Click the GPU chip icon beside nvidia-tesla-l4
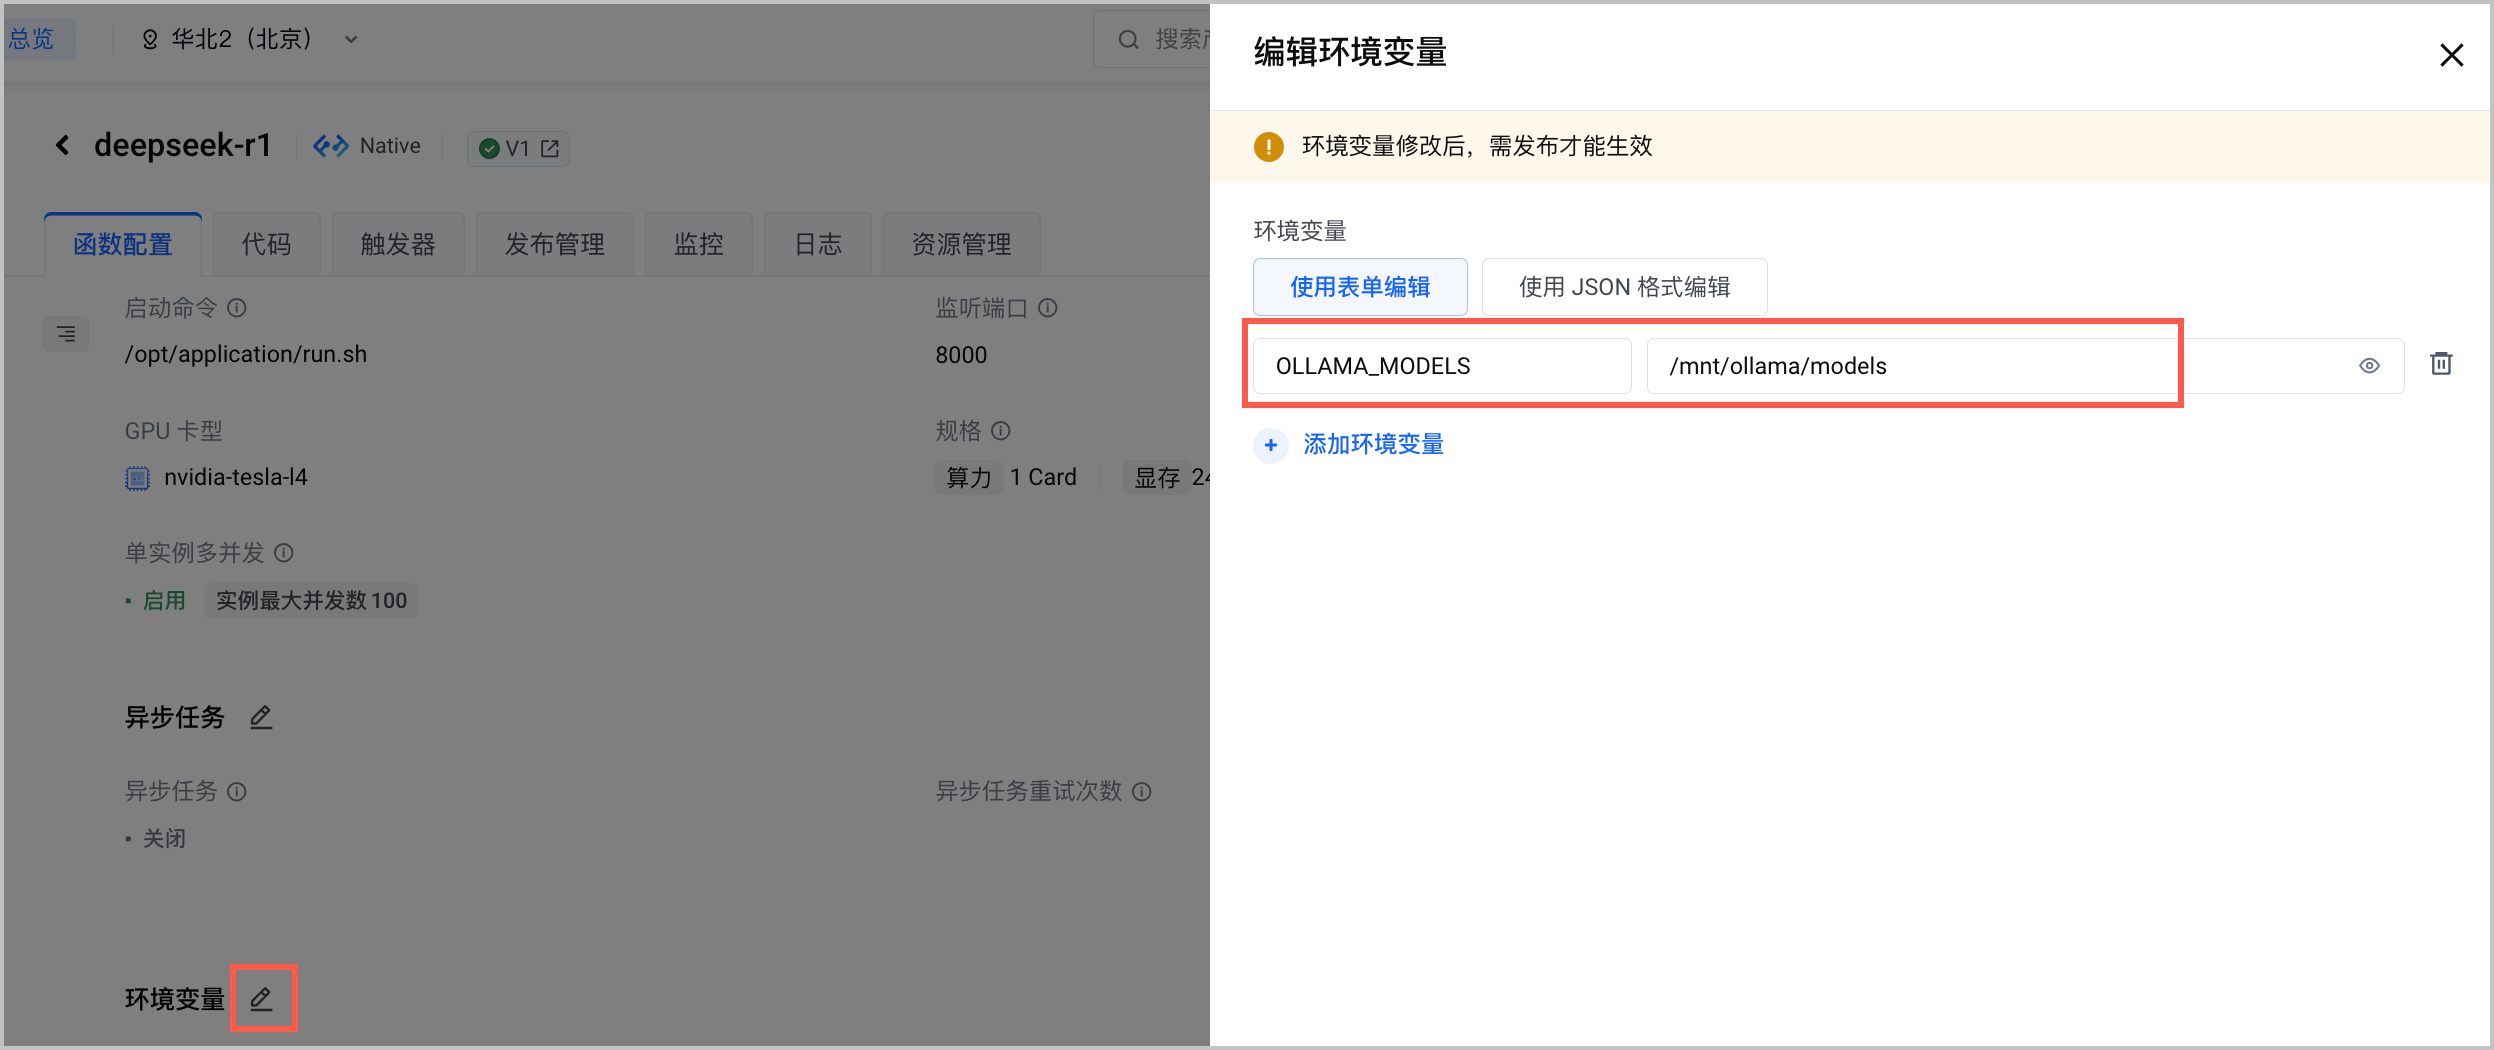The width and height of the screenshot is (2494, 1050). click(x=137, y=478)
